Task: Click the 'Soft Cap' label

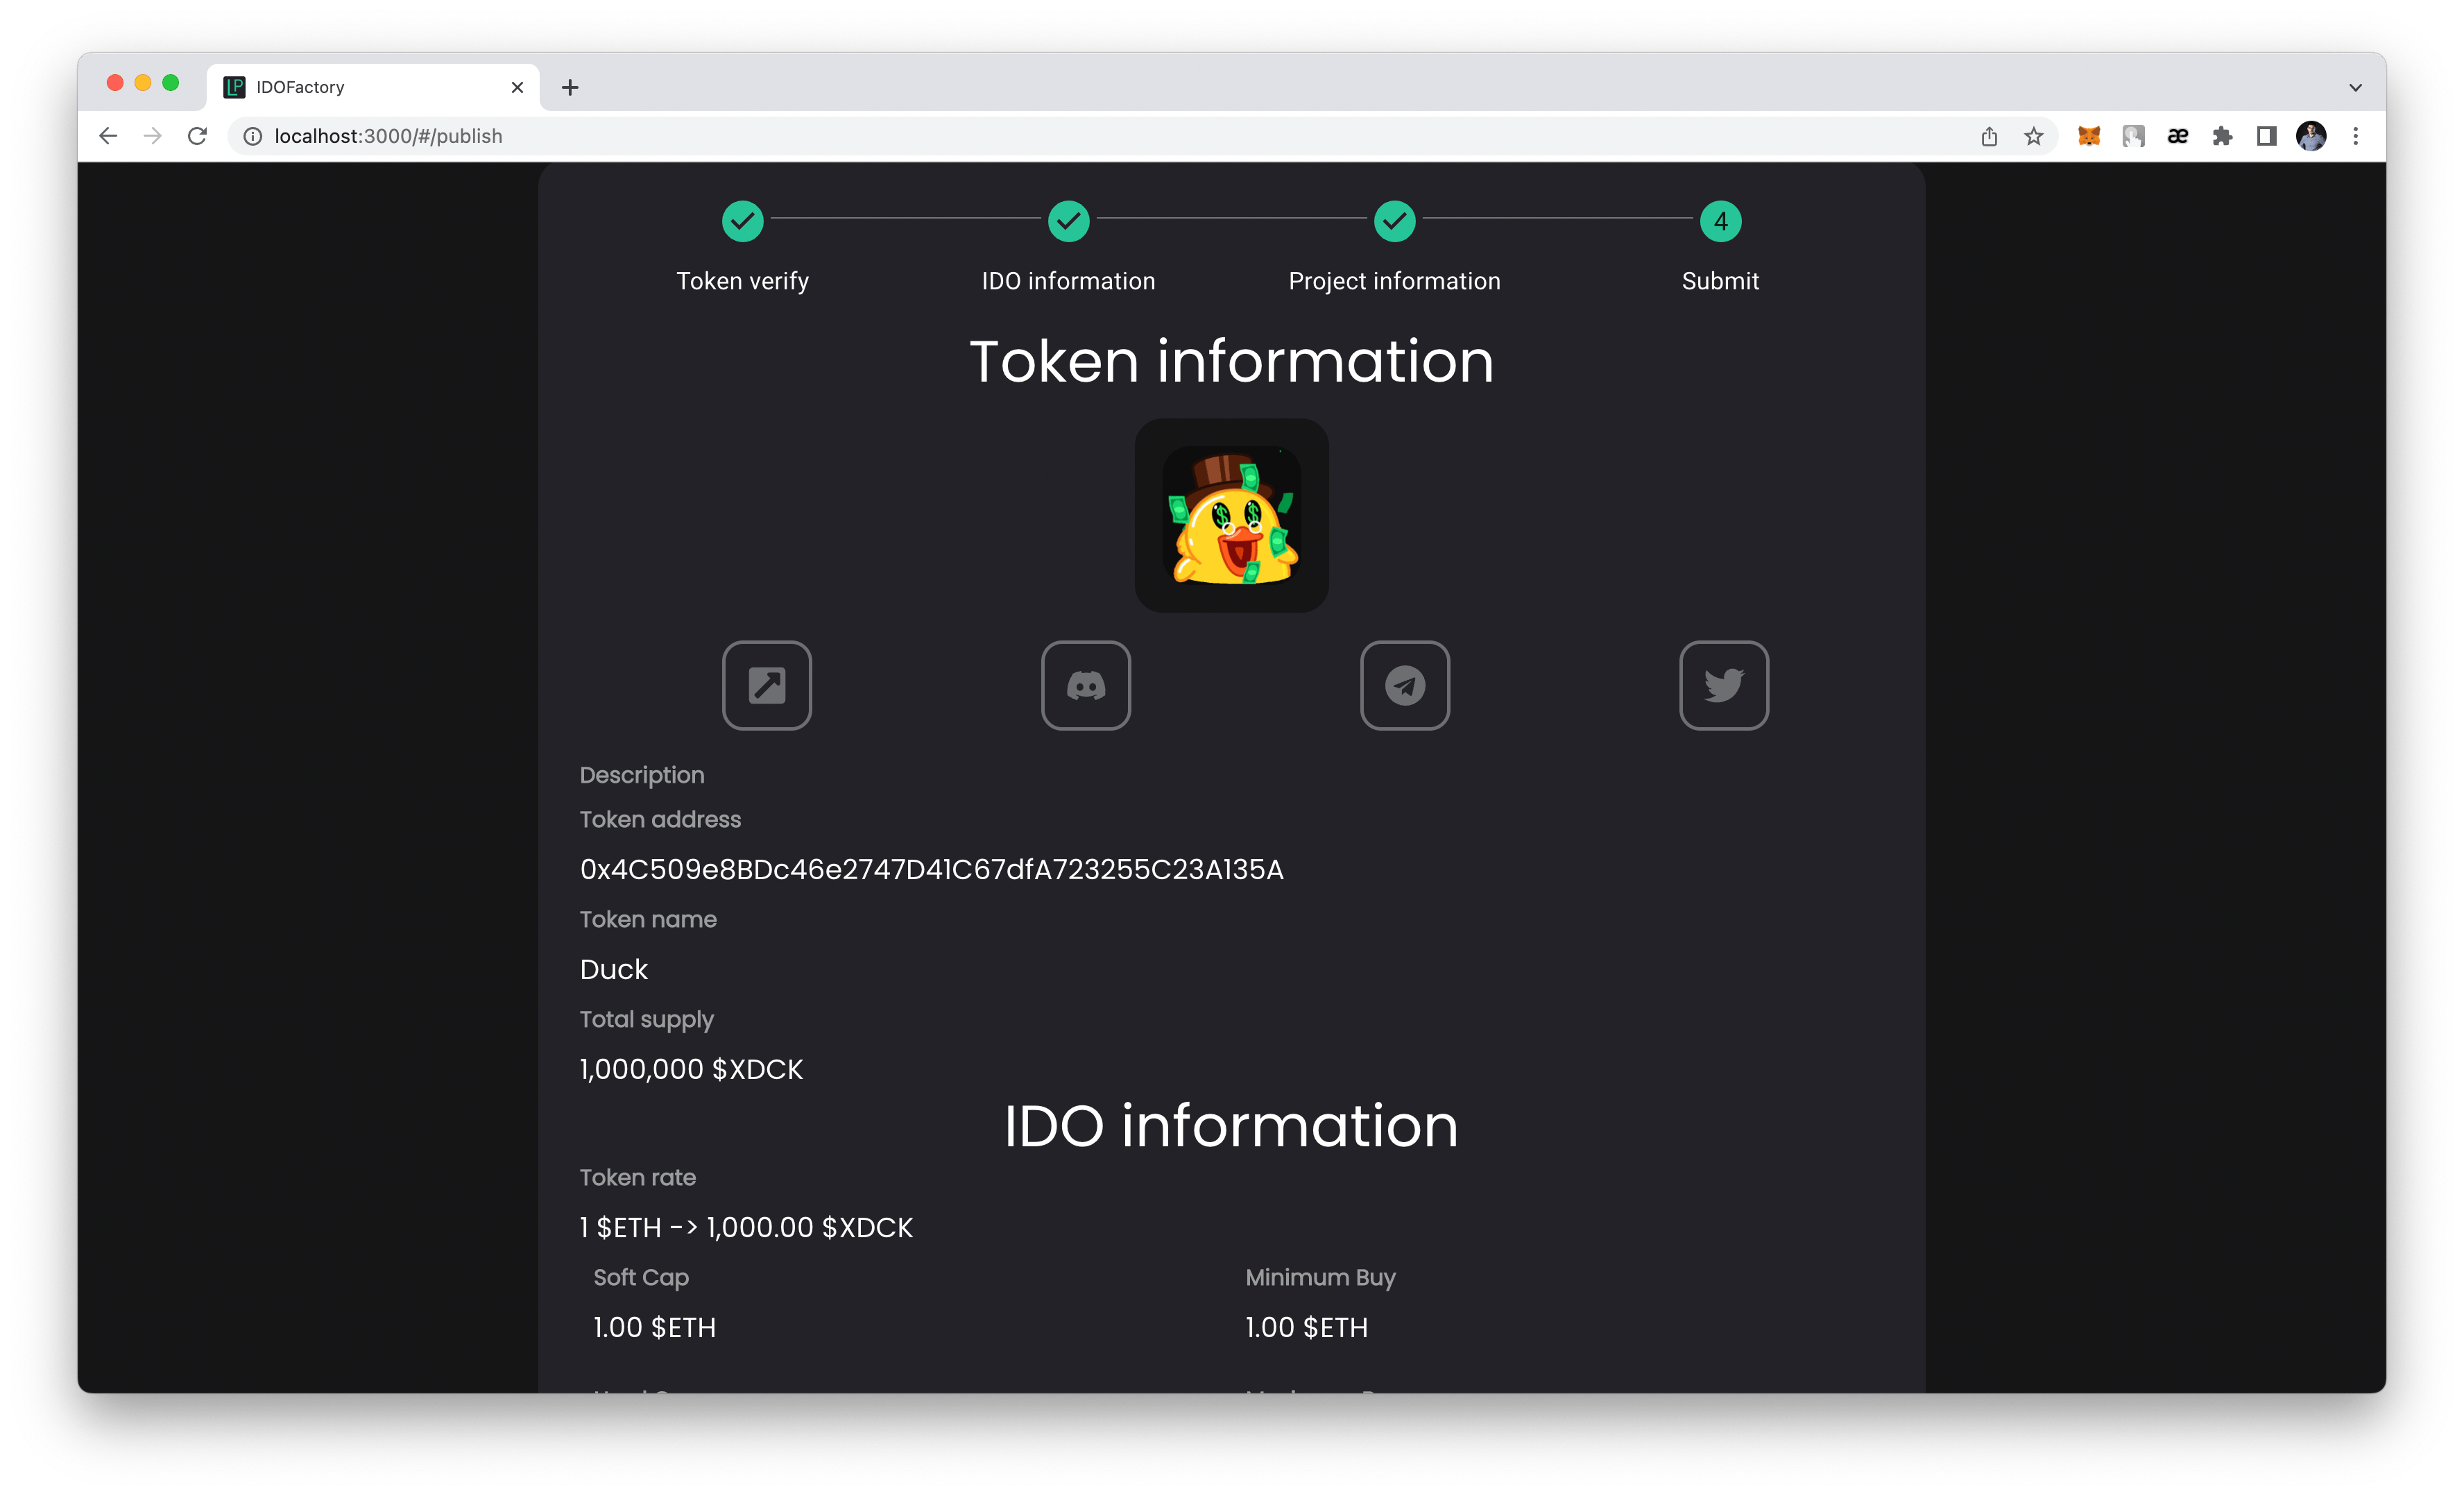Action: pos(641,1277)
